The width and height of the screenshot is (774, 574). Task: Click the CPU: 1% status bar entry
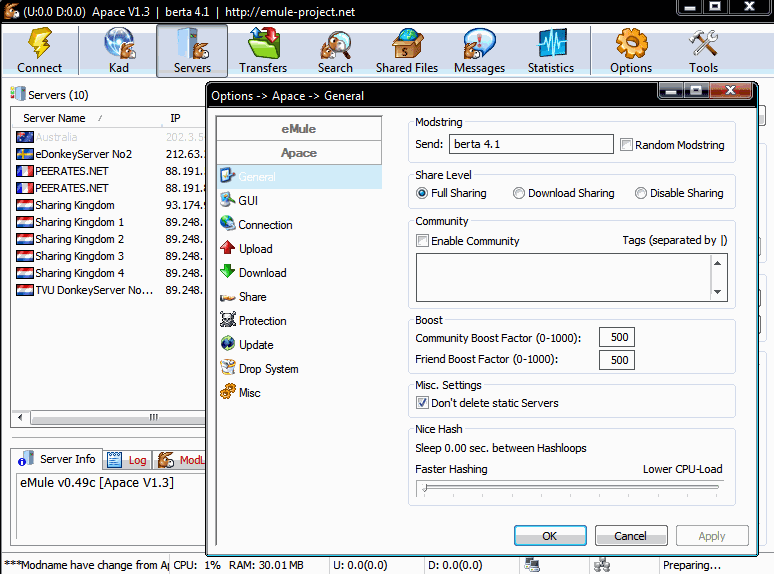coord(197,565)
